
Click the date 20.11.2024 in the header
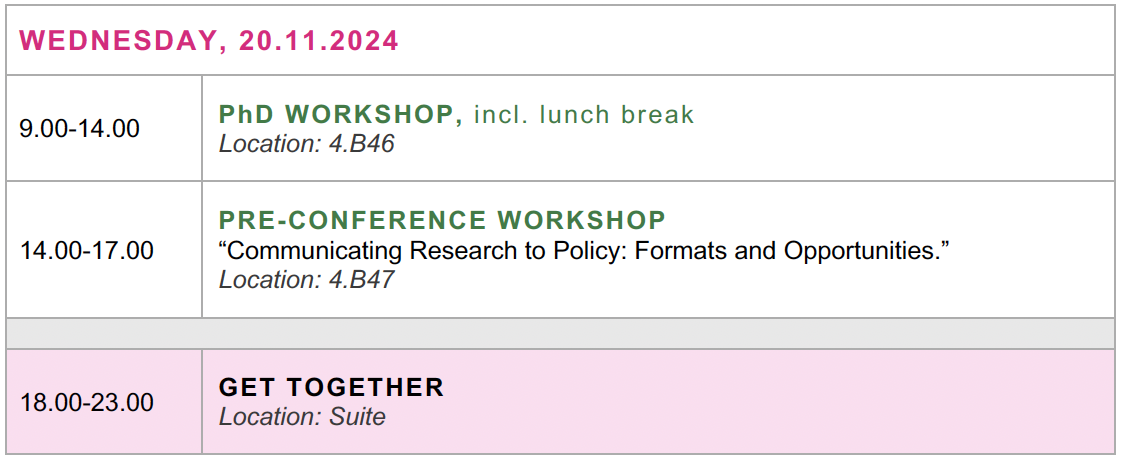[318, 41]
